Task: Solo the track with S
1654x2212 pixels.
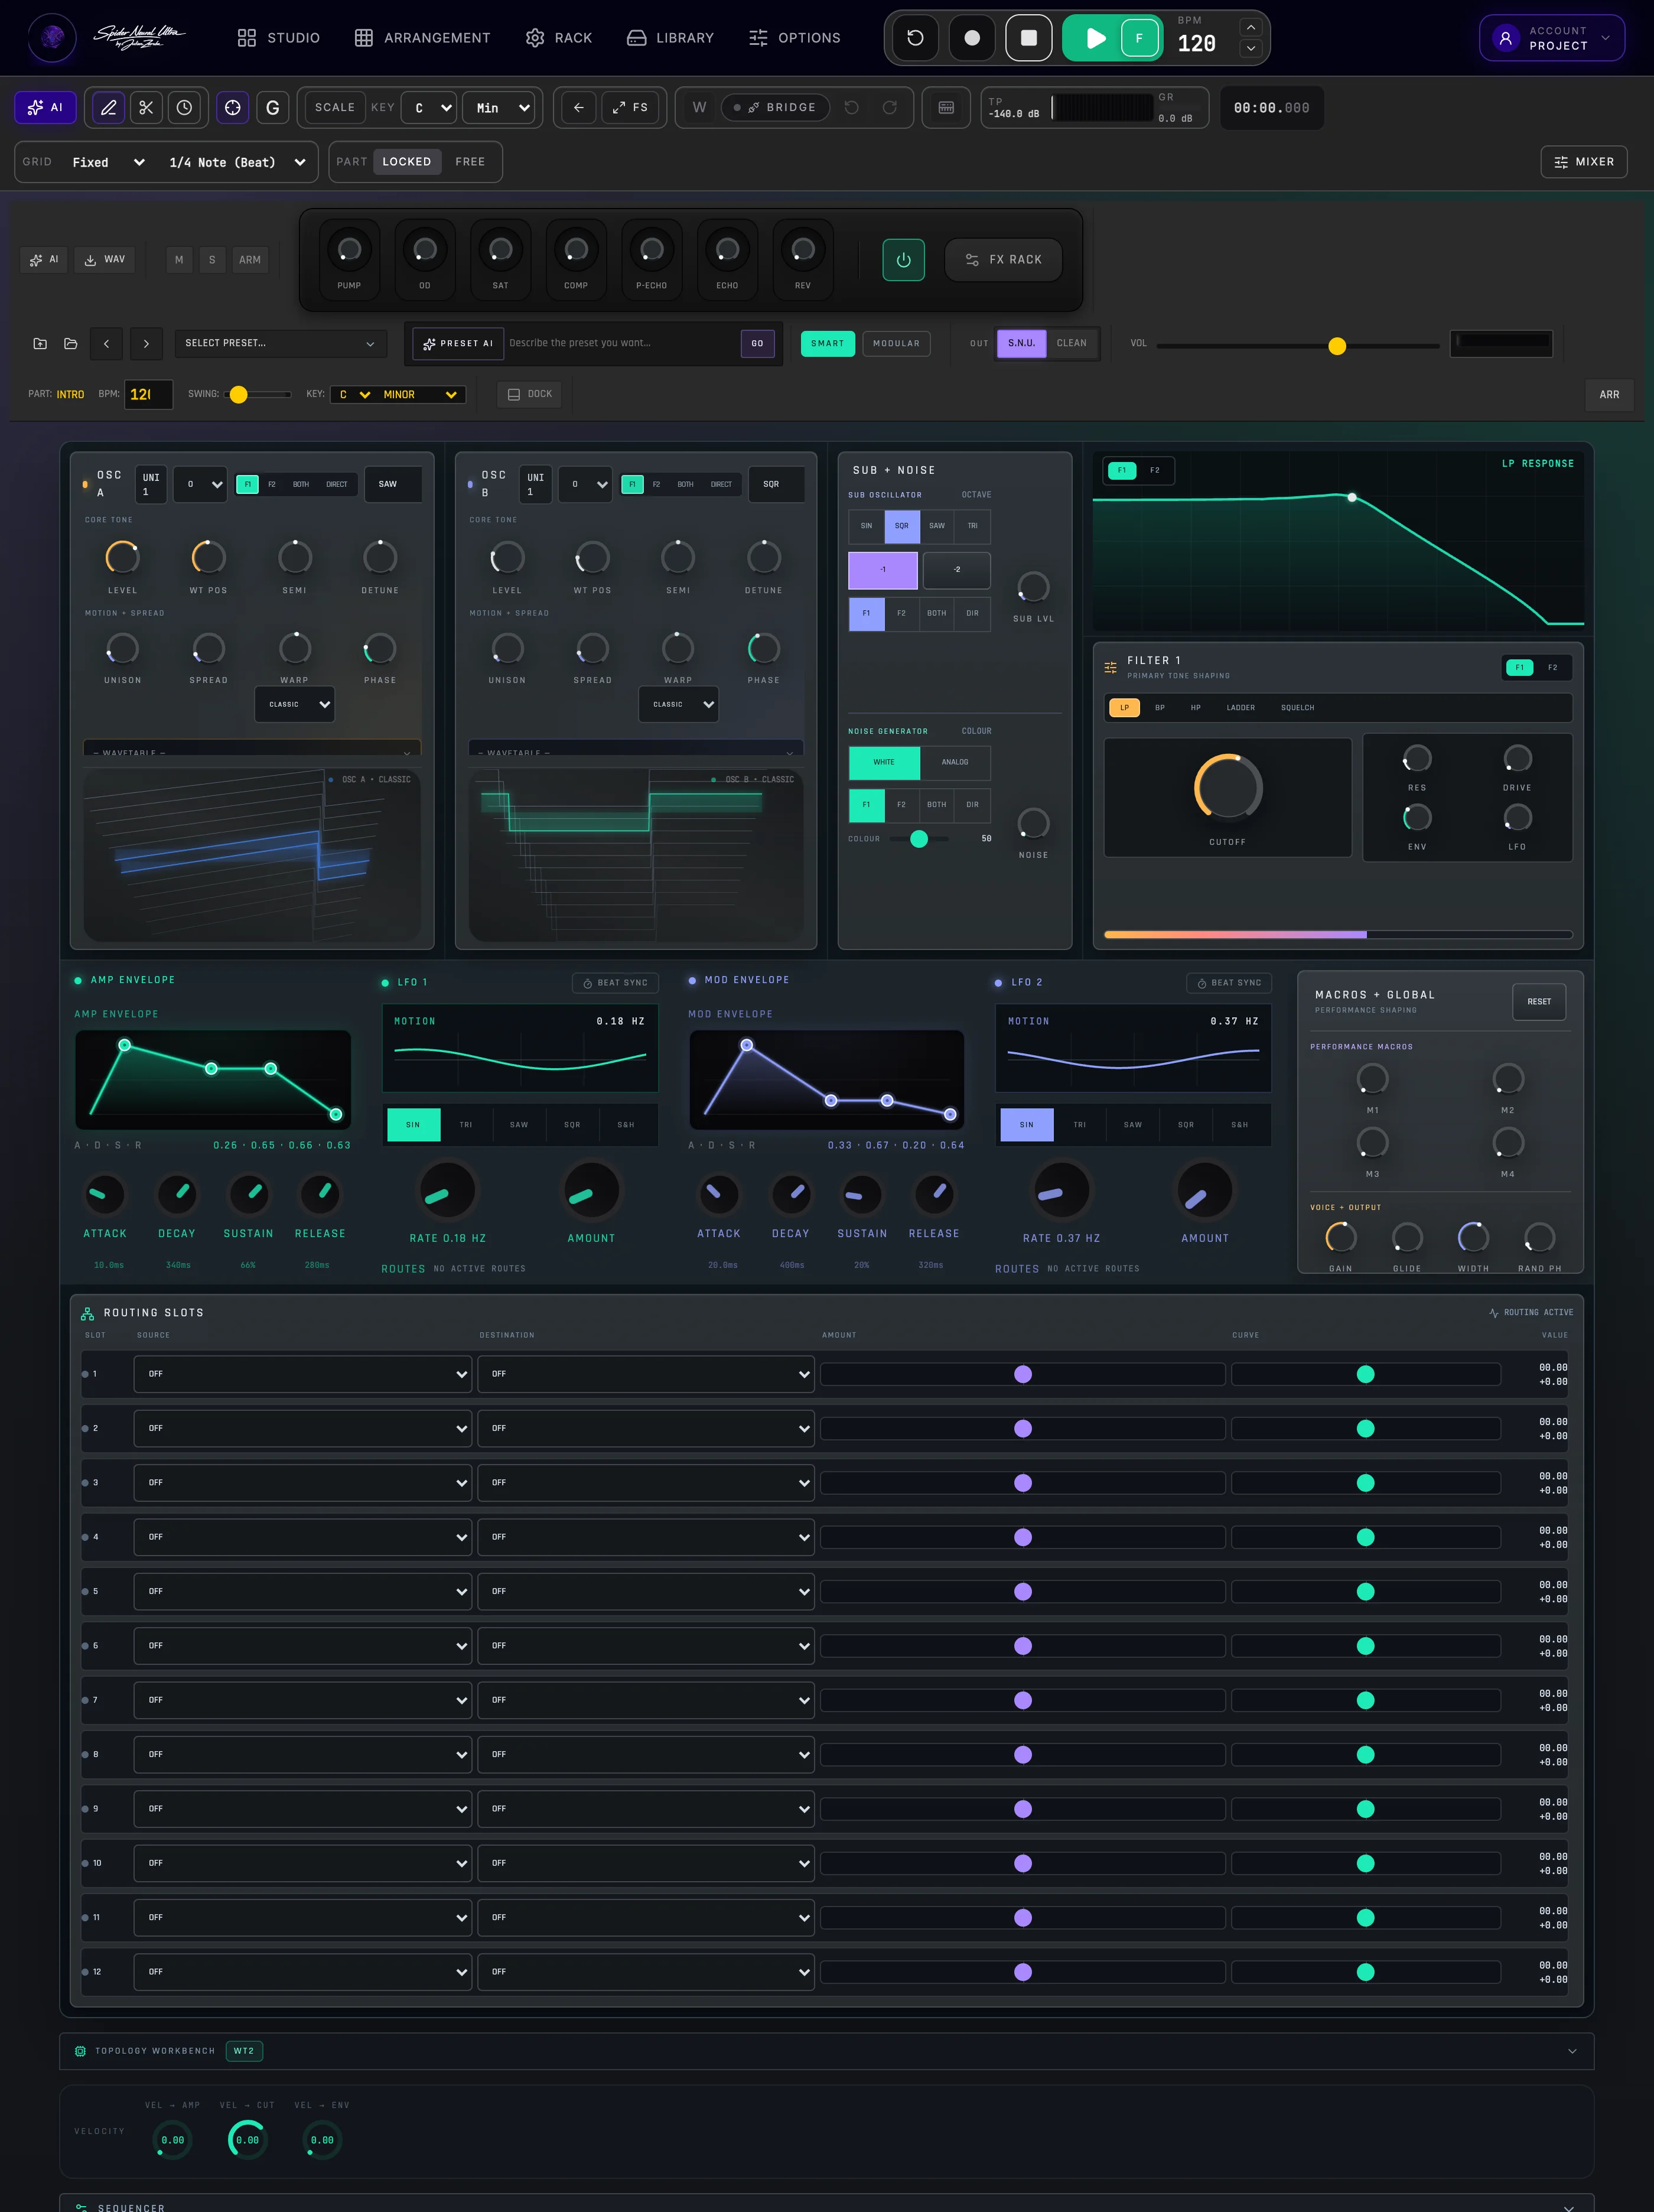Action: click(212, 260)
